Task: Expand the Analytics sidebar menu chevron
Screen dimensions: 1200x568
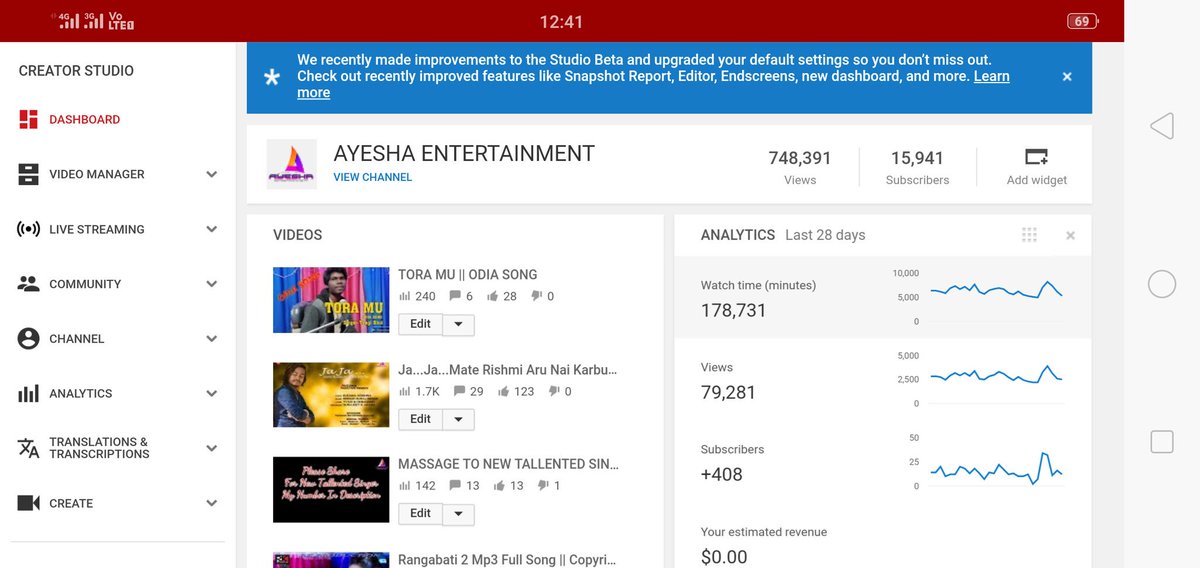Action: [x=212, y=394]
